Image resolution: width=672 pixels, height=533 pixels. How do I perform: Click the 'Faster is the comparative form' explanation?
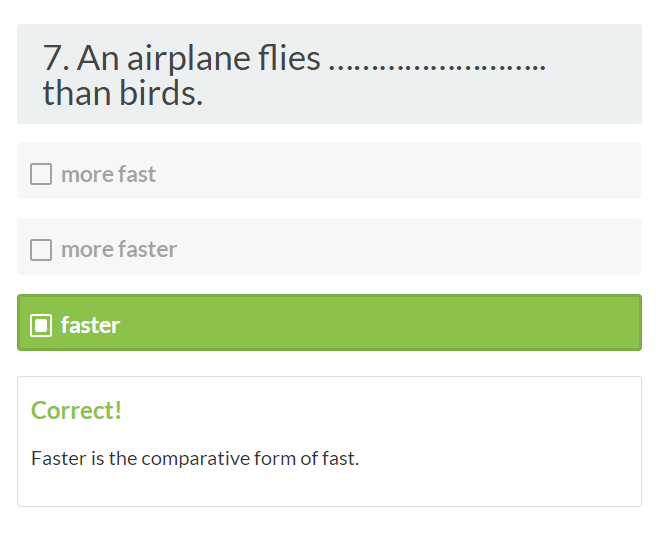pos(195,459)
